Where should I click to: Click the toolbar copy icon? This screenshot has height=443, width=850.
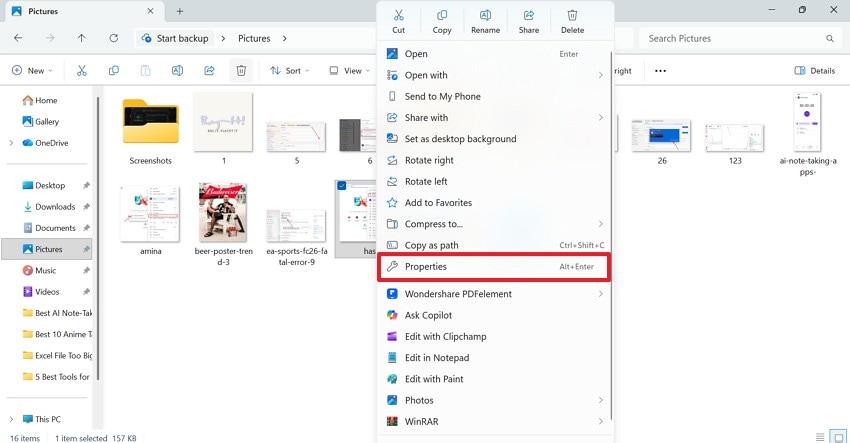[114, 70]
